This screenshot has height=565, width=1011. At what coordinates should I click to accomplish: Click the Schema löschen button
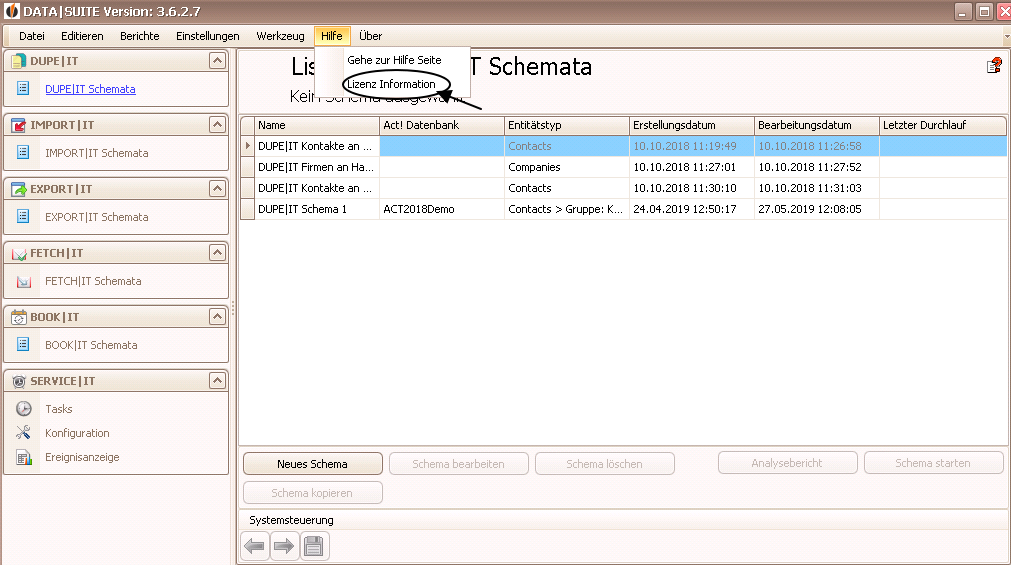(x=605, y=464)
